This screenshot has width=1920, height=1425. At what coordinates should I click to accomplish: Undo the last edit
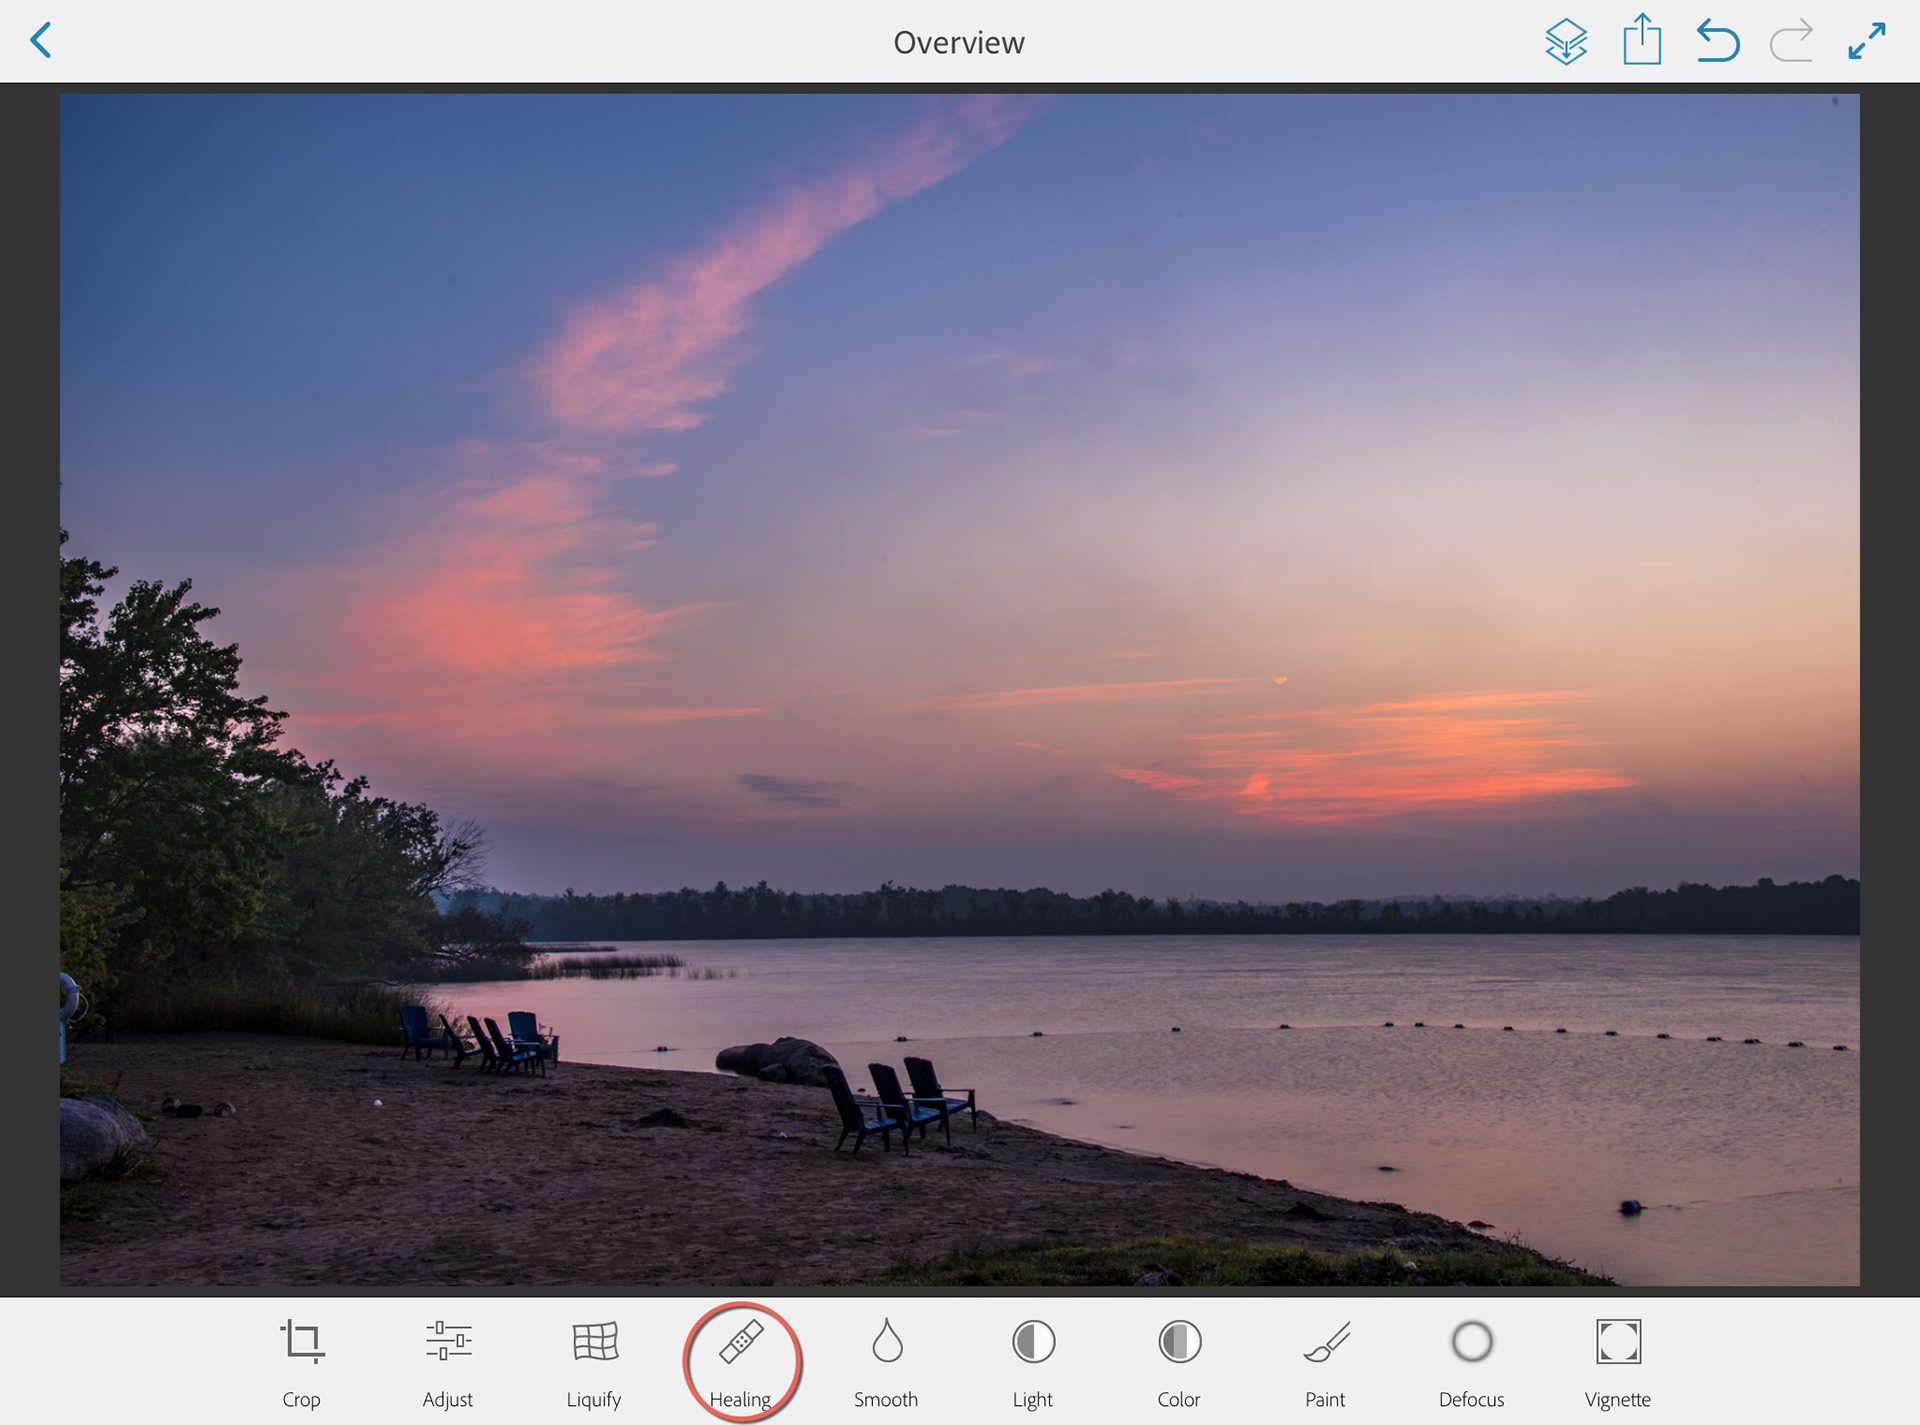coord(1718,41)
